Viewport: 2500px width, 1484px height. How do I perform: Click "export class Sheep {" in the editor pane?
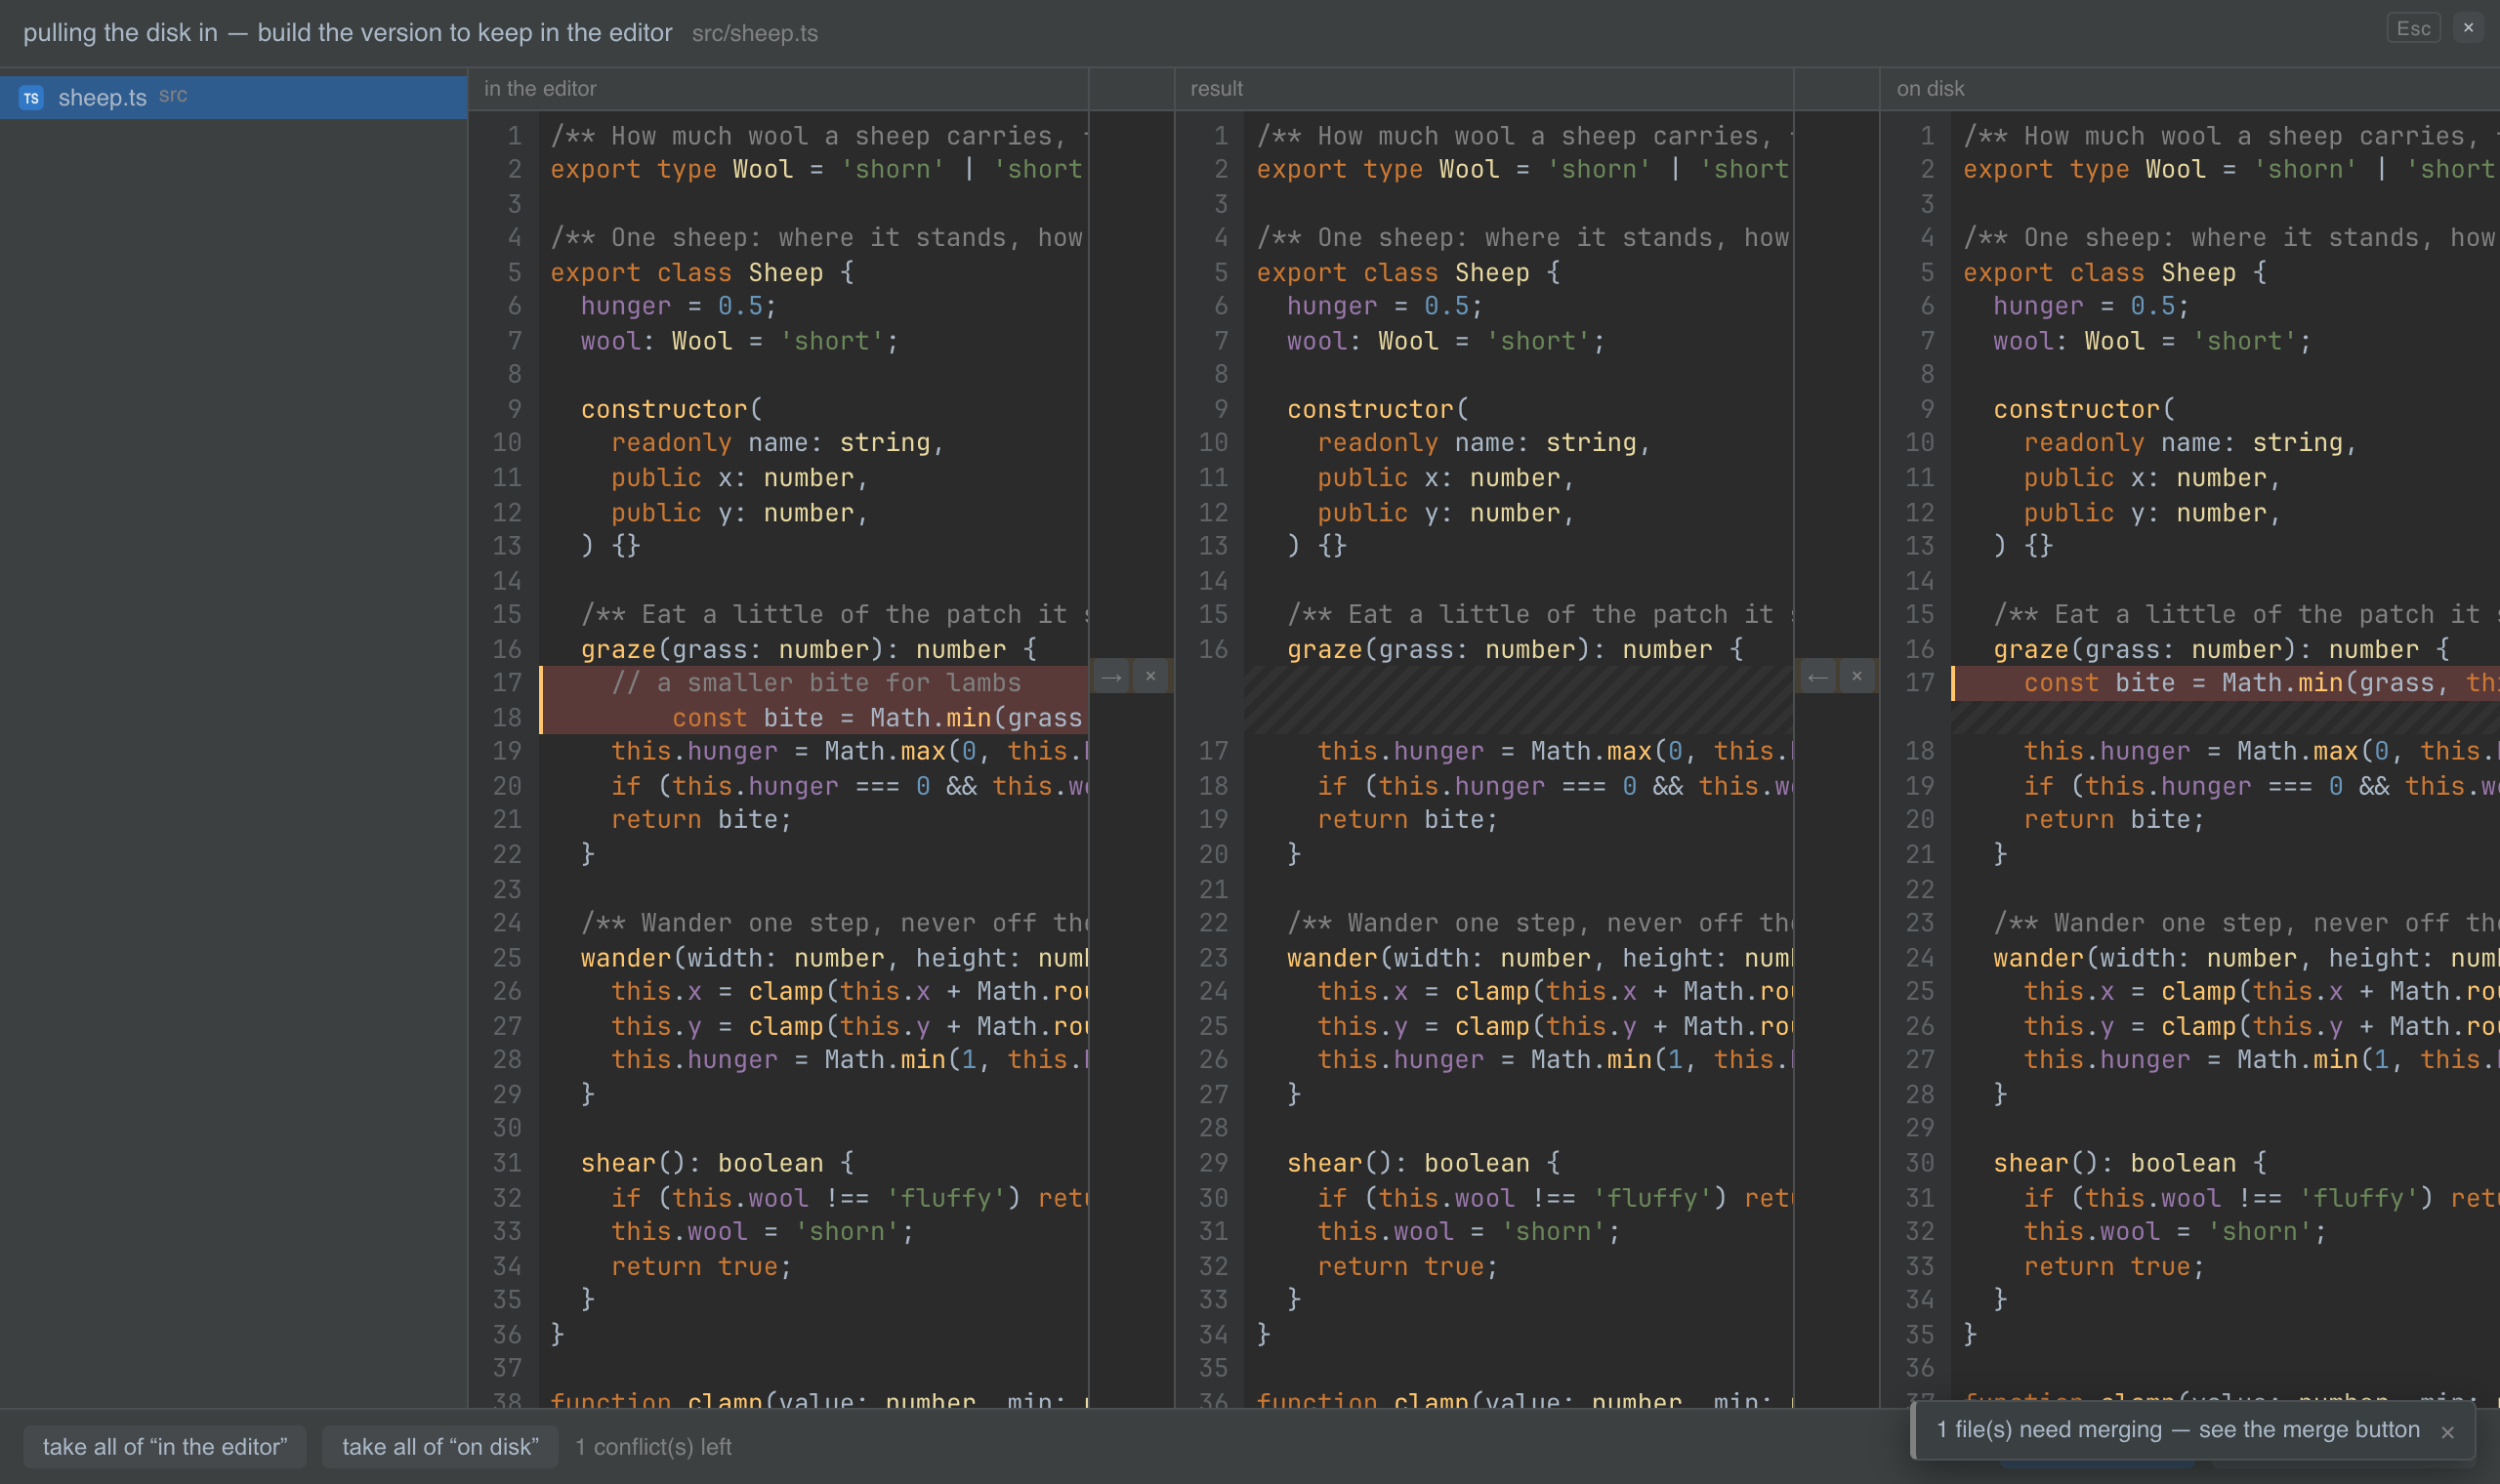coord(702,272)
